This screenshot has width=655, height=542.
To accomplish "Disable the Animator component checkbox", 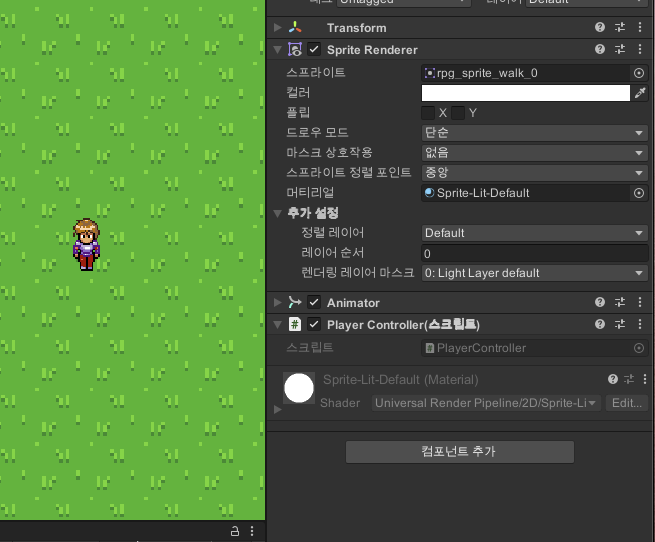I will (x=314, y=302).
